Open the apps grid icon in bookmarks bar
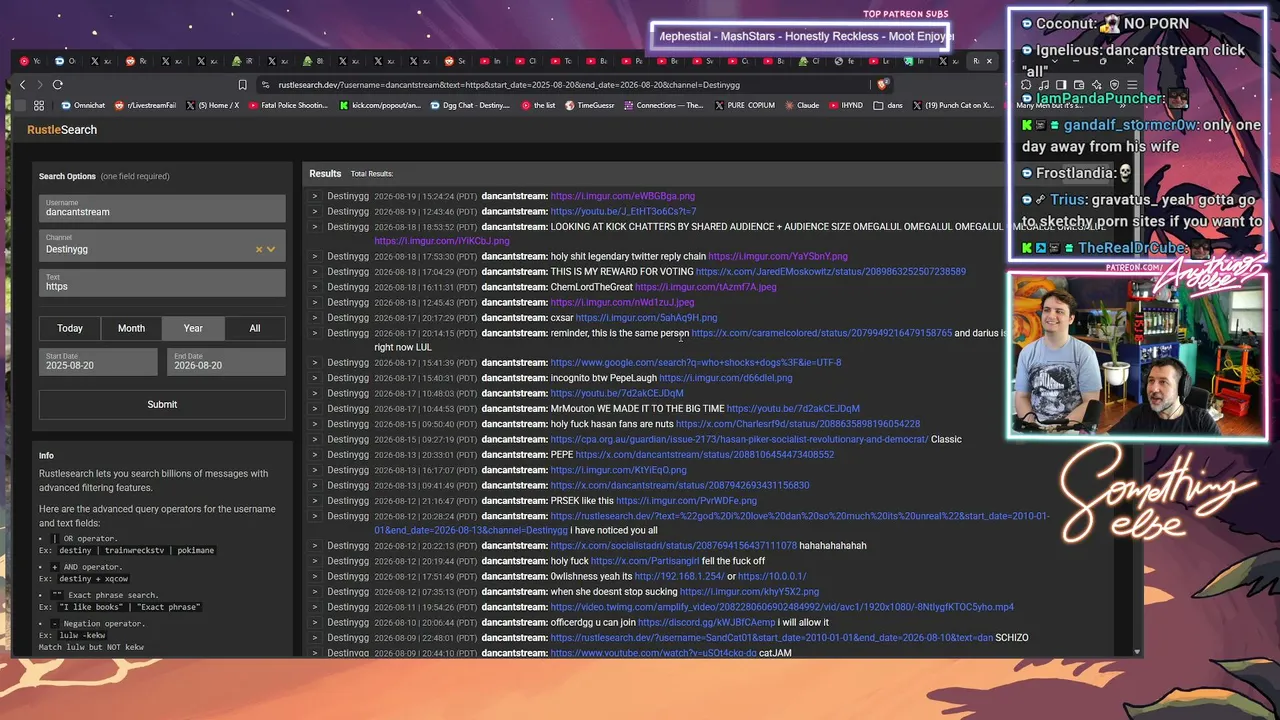This screenshot has width=1280, height=720. (x=39, y=105)
